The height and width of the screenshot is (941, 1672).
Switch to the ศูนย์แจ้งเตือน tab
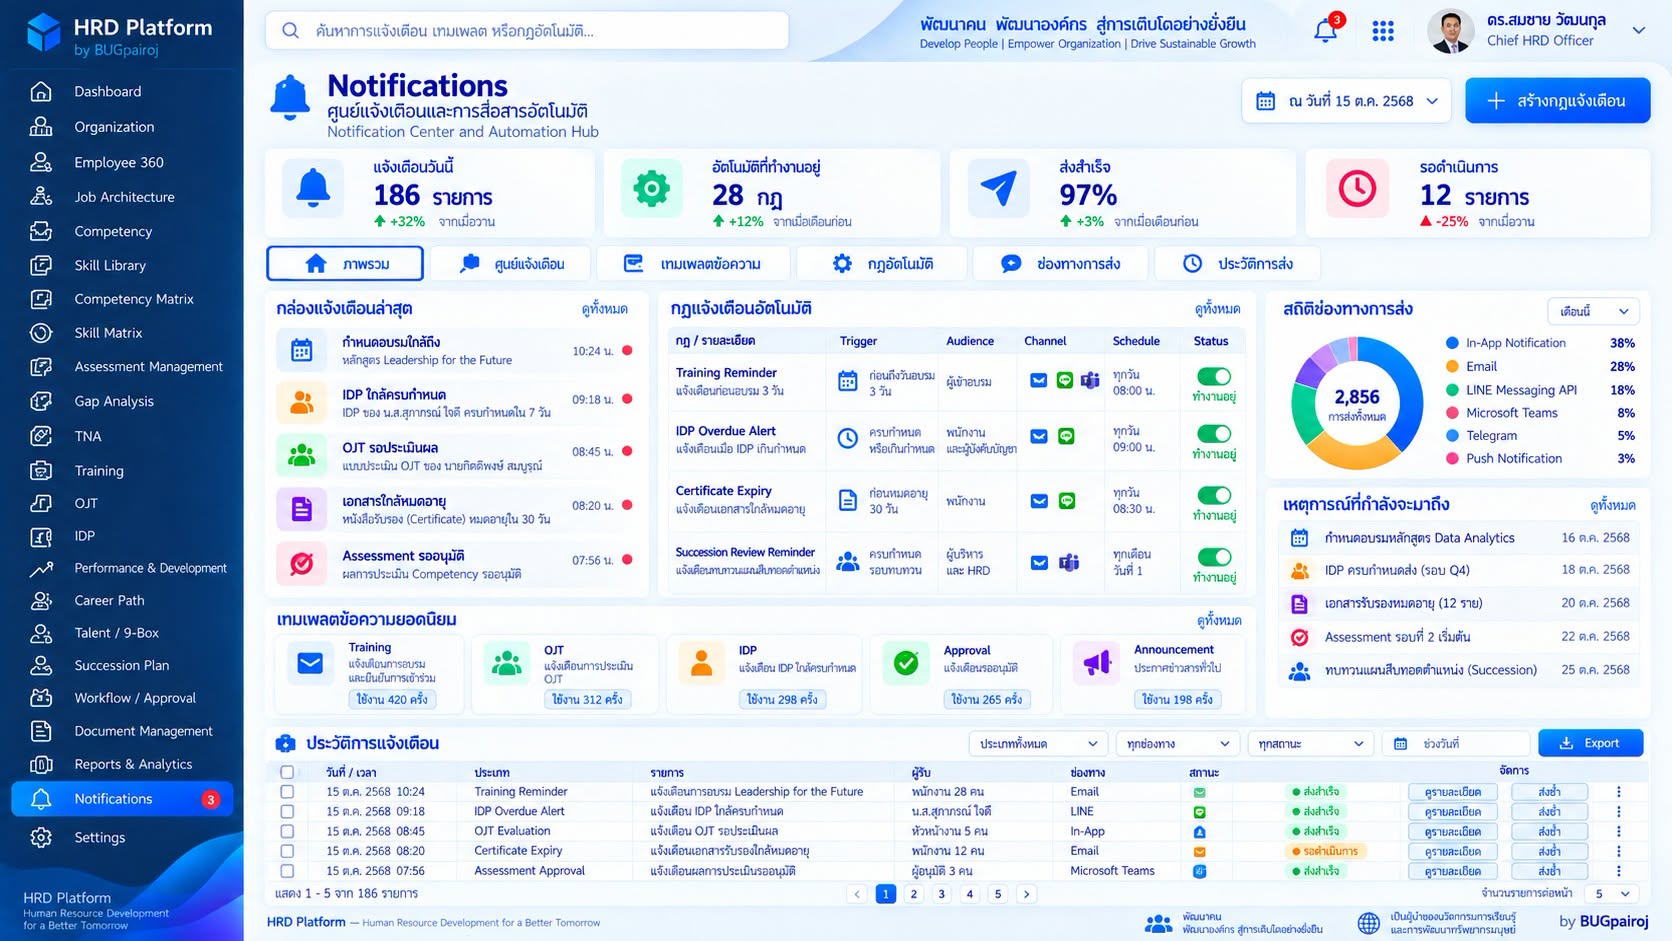pyautogui.click(x=512, y=264)
